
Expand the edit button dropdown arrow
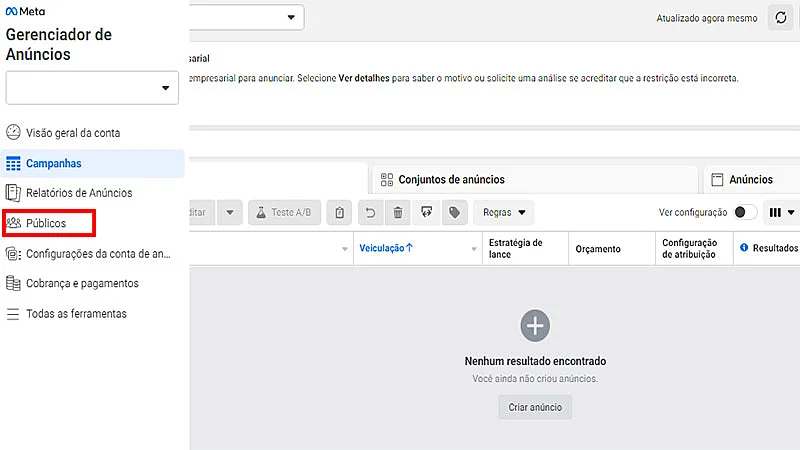(x=230, y=212)
